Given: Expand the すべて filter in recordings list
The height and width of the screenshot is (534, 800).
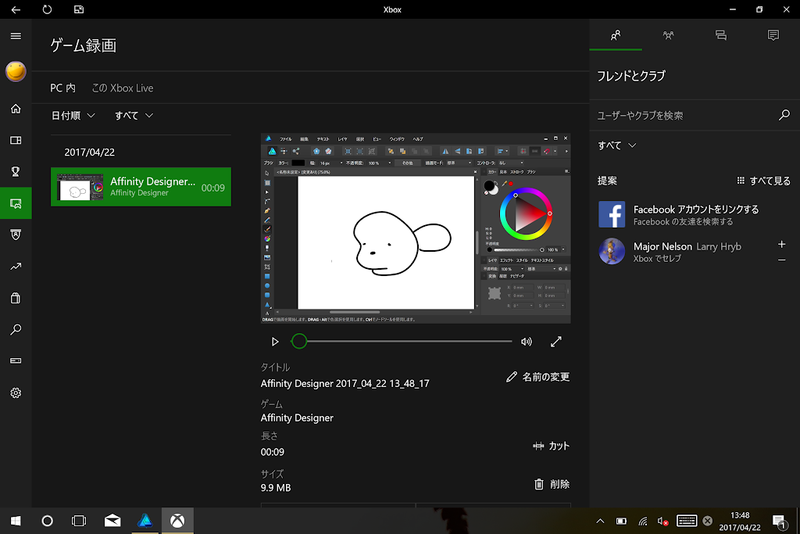Looking at the screenshot, I should point(134,116).
